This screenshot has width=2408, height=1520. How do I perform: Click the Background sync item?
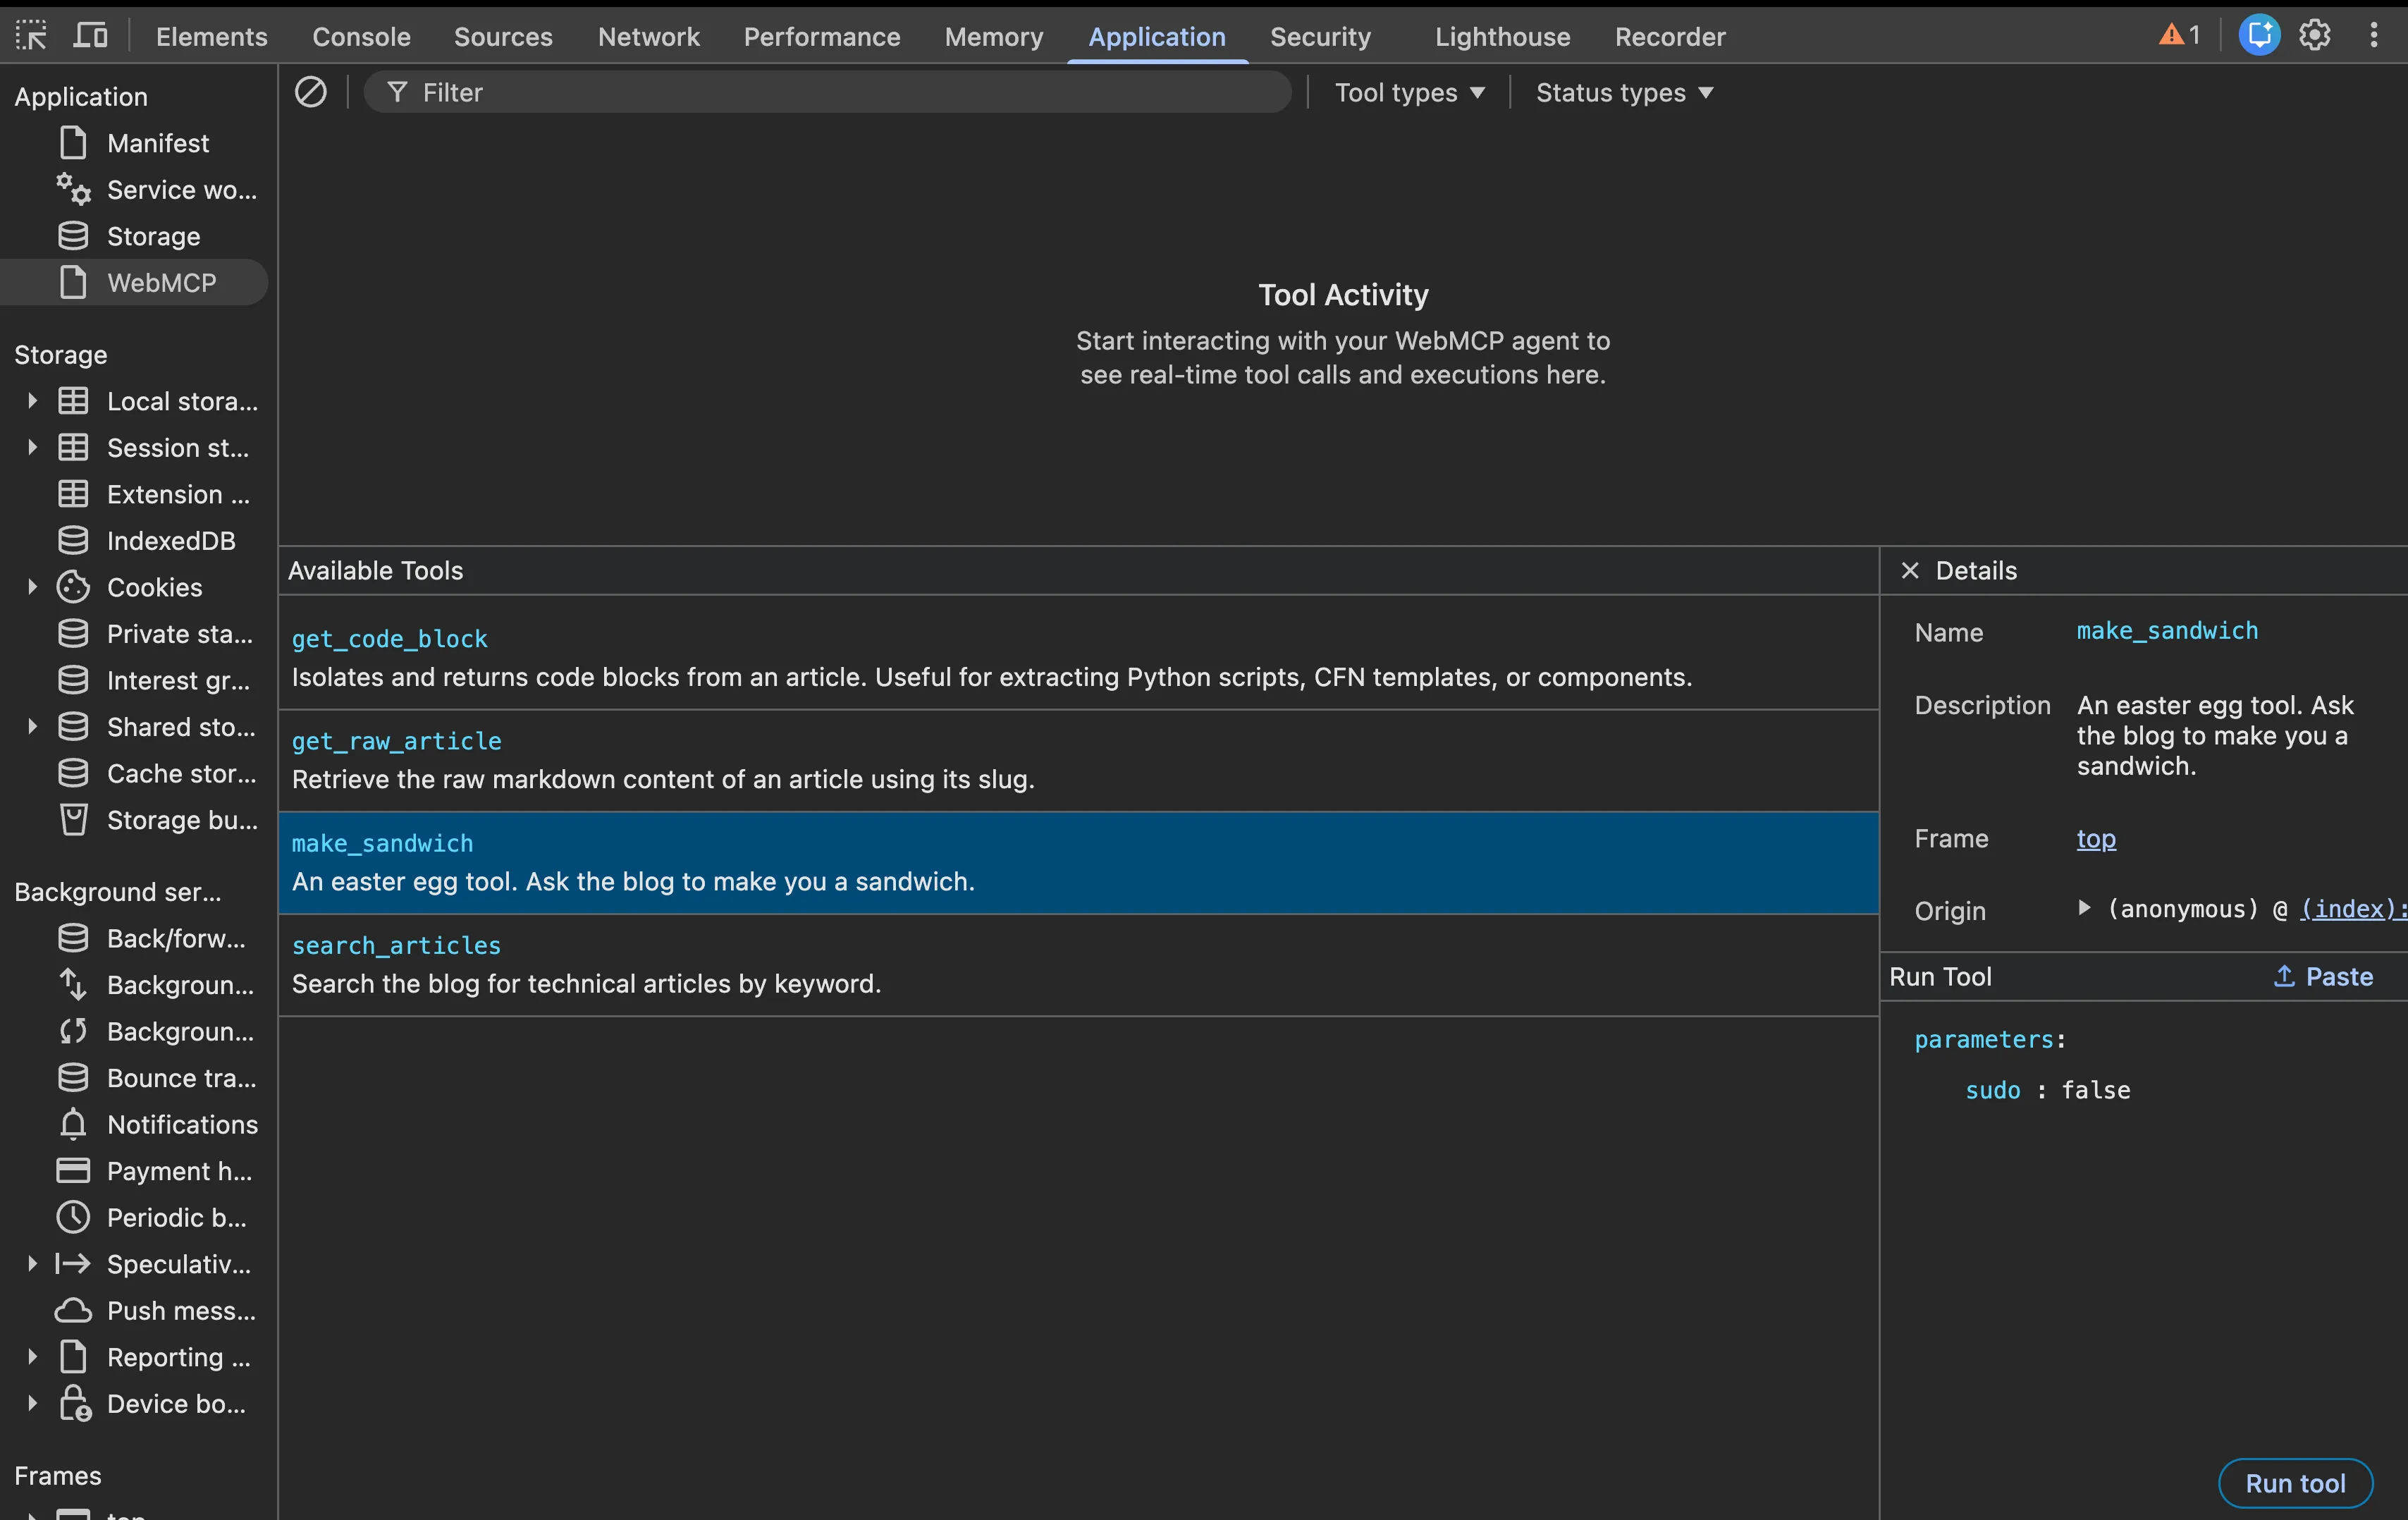(x=134, y=1031)
